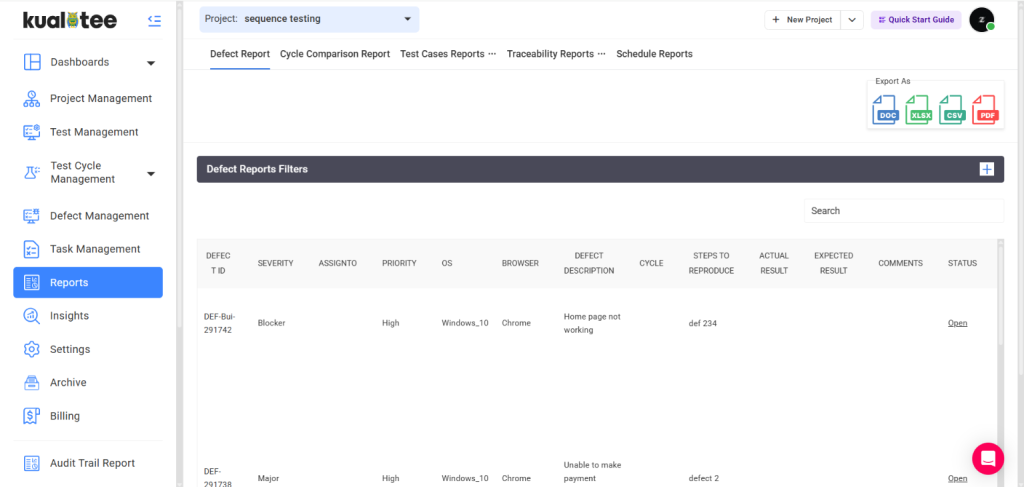The image size is (1024, 487).
Task: Export report as PDF file
Action: pos(986,111)
